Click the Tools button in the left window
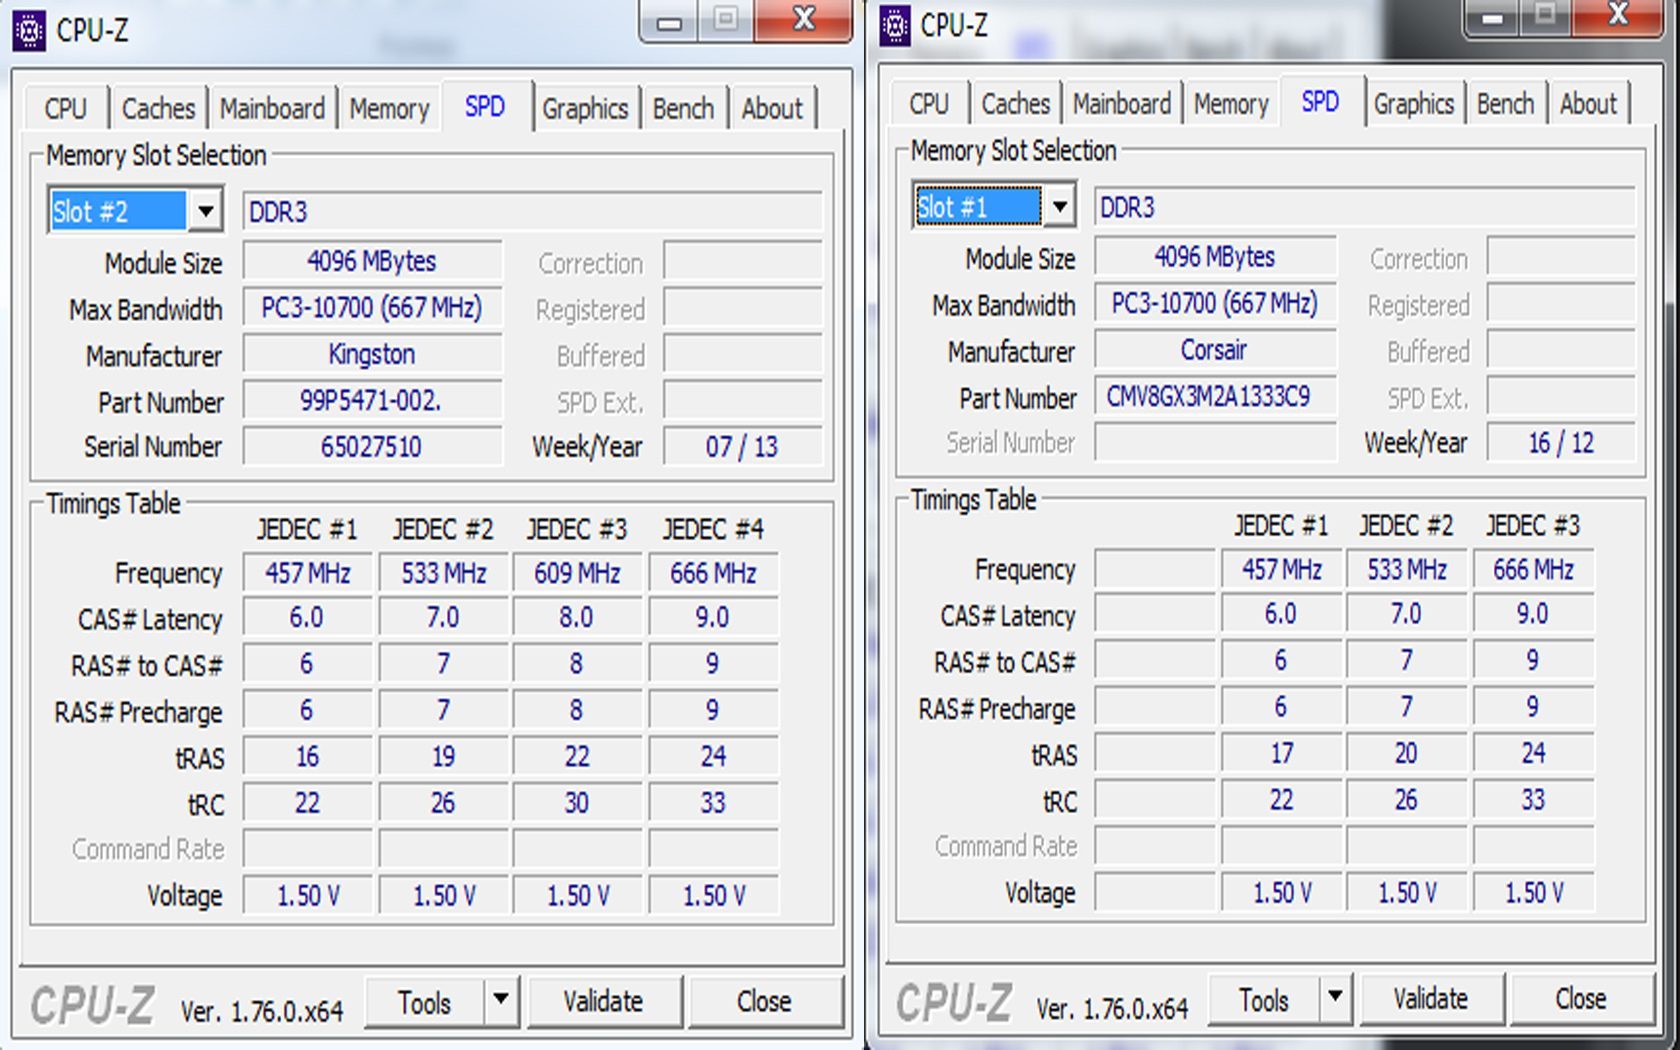 coord(425,1002)
